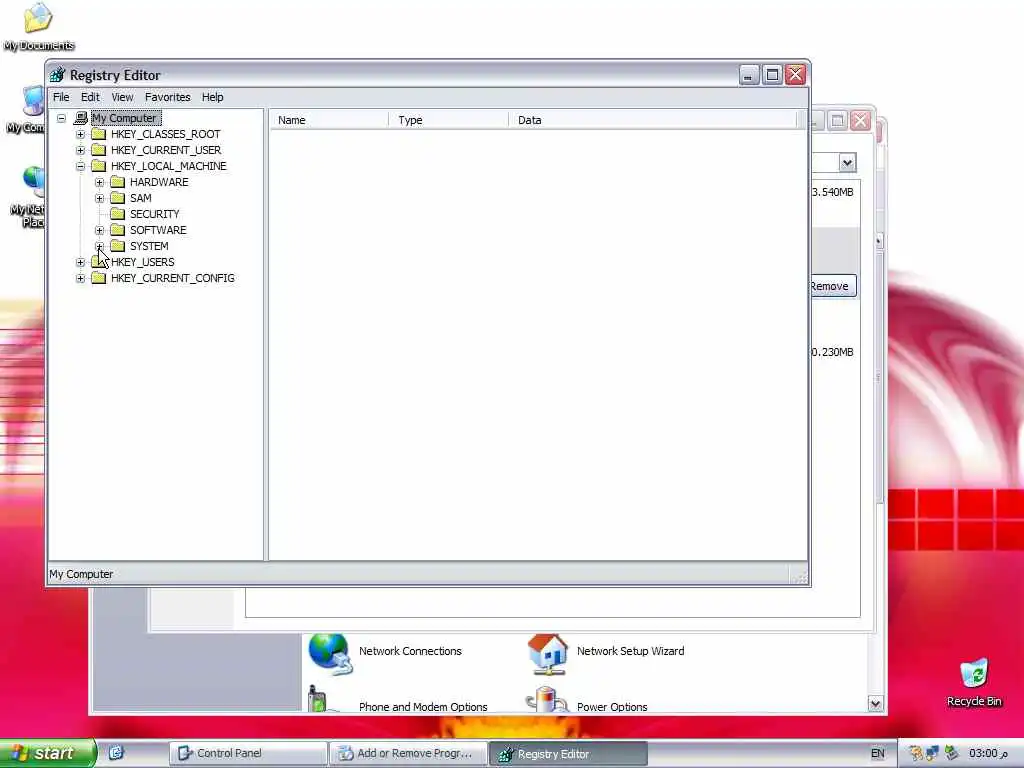1024x768 pixels.
Task: Click Registry Editor taskbar button
Action: pyautogui.click(x=568, y=754)
